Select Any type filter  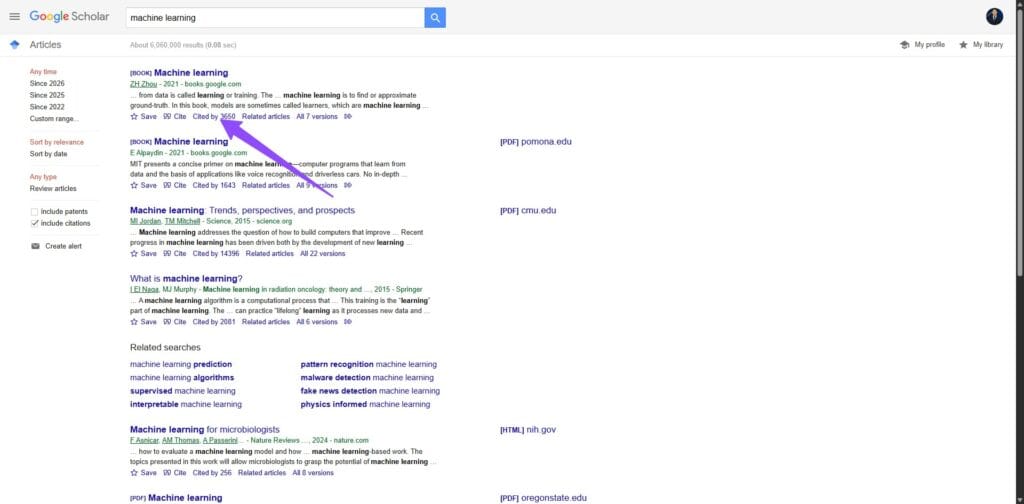(43, 177)
